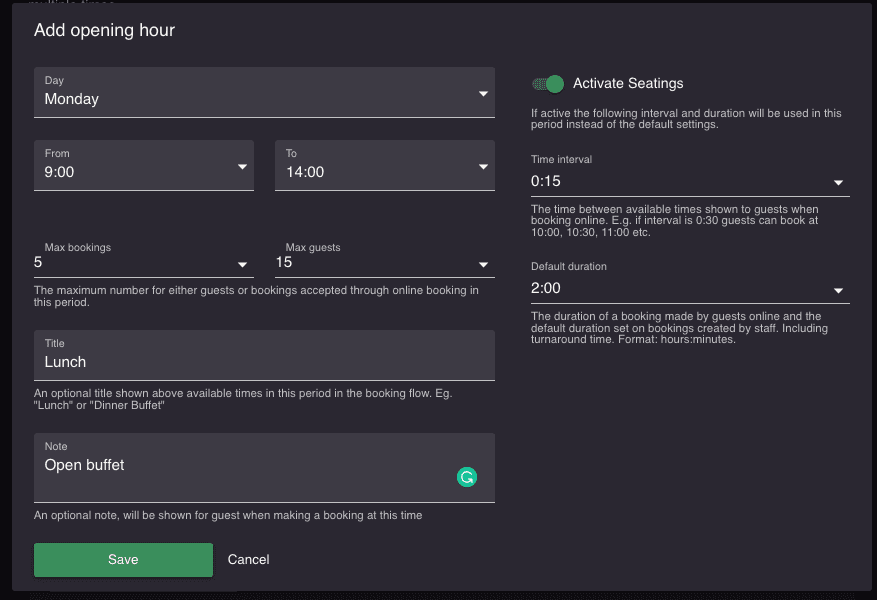
Task: Select the 14:00 To time value
Action: 305,172
